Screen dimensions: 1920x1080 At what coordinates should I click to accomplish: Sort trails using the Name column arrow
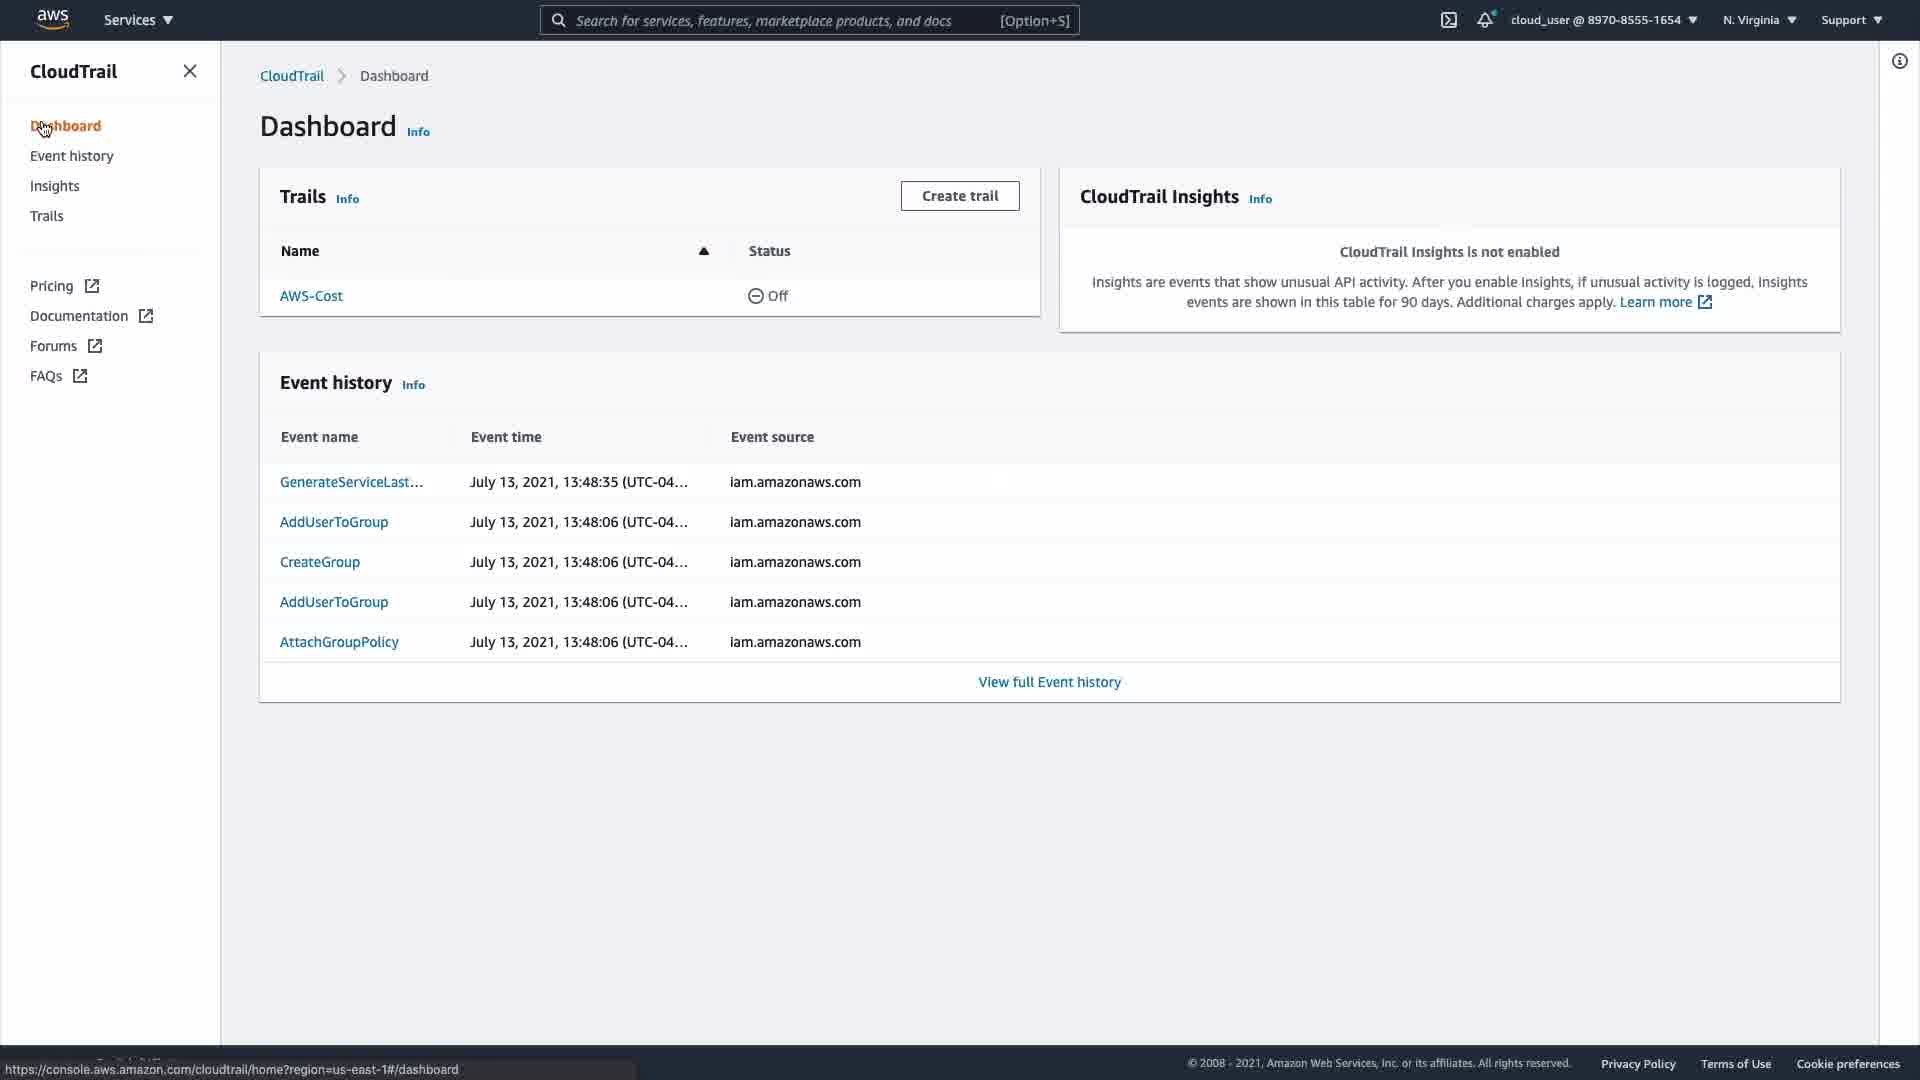[x=703, y=251]
